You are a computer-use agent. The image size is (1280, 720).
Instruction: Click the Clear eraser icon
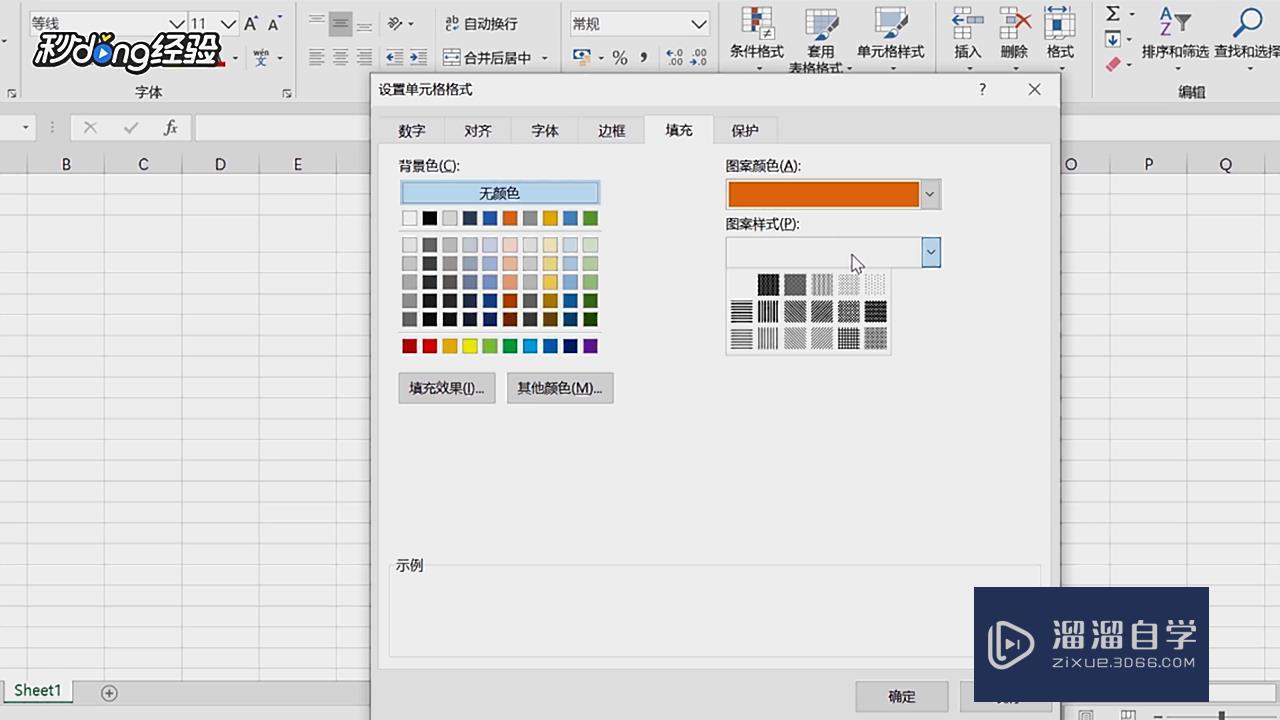1113,64
